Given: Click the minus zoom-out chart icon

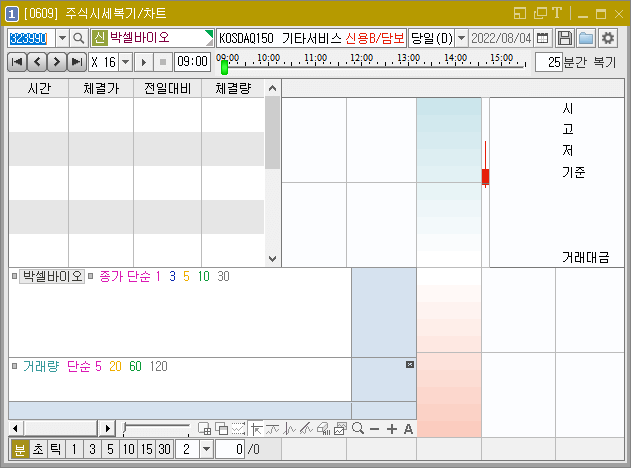Looking at the screenshot, I should pos(375,429).
